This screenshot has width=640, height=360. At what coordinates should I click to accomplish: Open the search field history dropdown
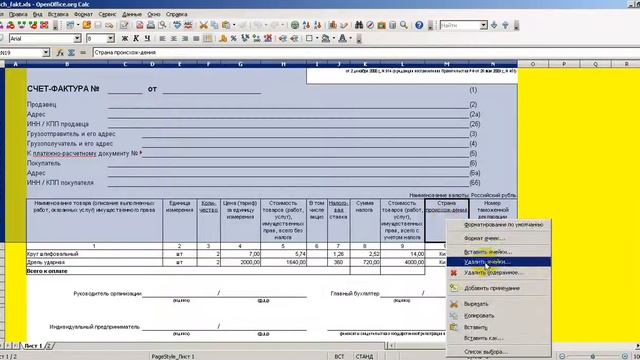484,25
